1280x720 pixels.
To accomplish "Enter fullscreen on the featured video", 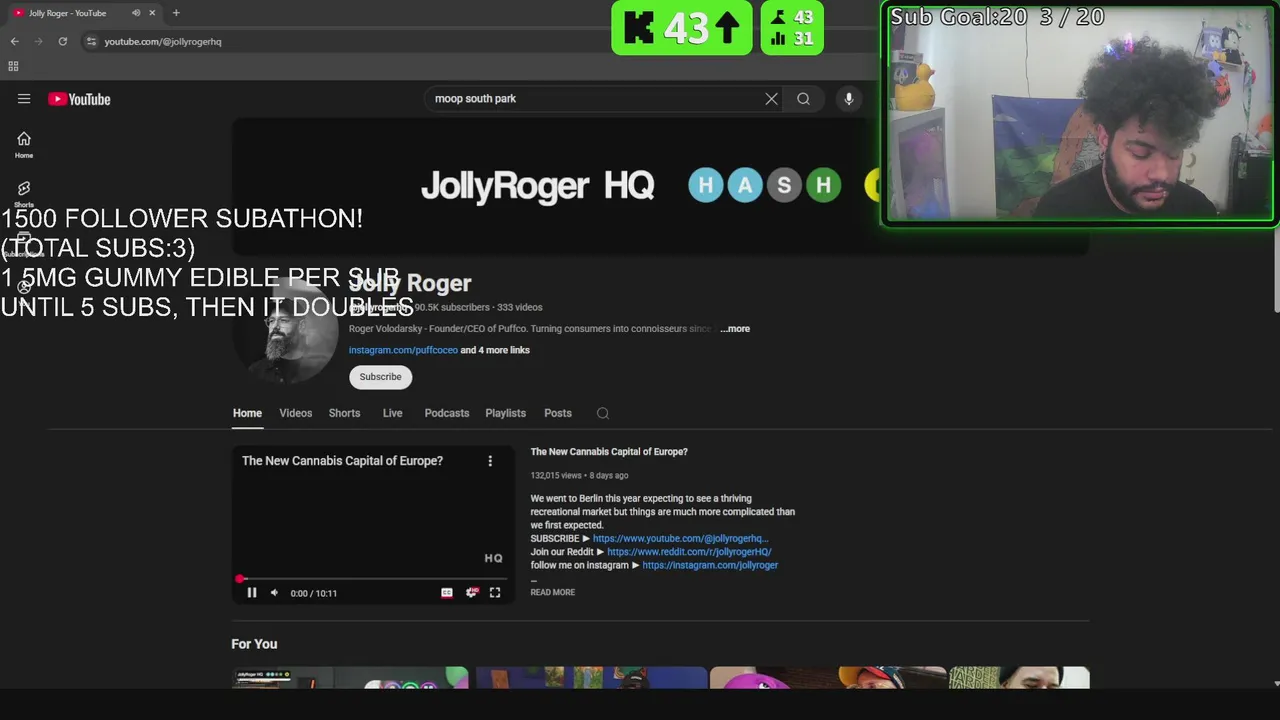I will (x=495, y=593).
